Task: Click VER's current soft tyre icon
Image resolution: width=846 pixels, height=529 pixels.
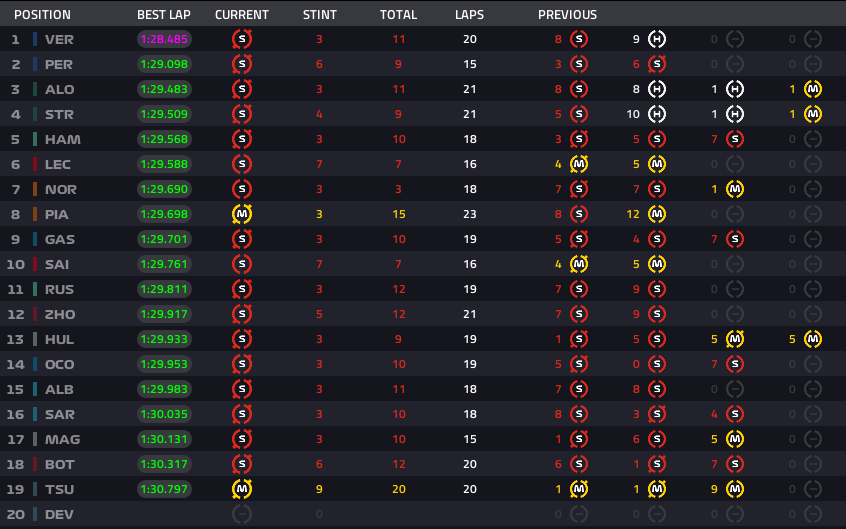Action: [x=242, y=39]
